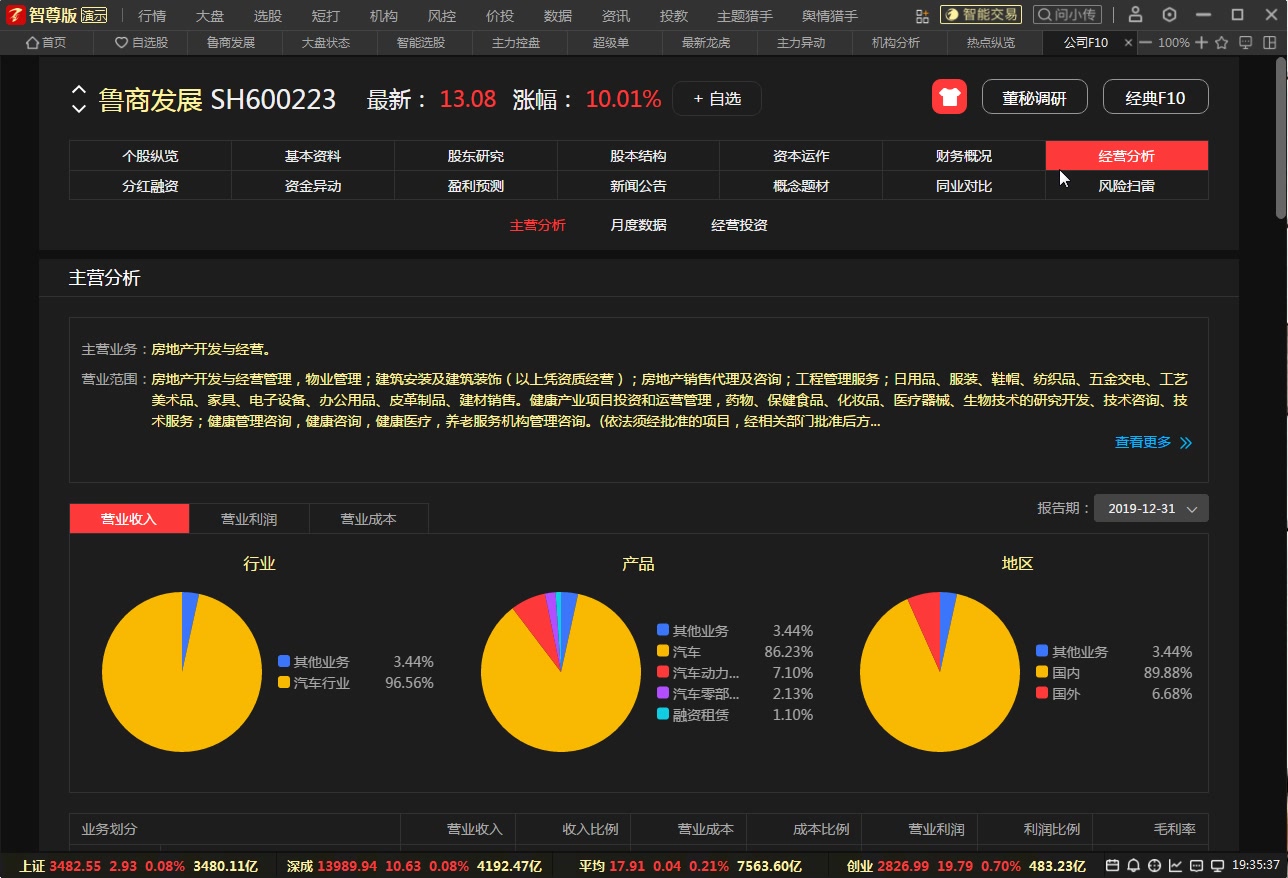
Task: Switch to 最新龙虎 tab
Action: point(706,43)
